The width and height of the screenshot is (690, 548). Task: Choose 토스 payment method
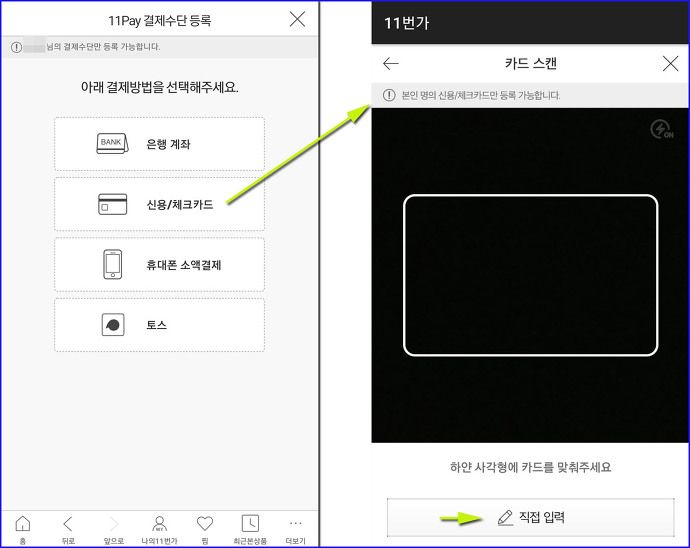(159, 325)
